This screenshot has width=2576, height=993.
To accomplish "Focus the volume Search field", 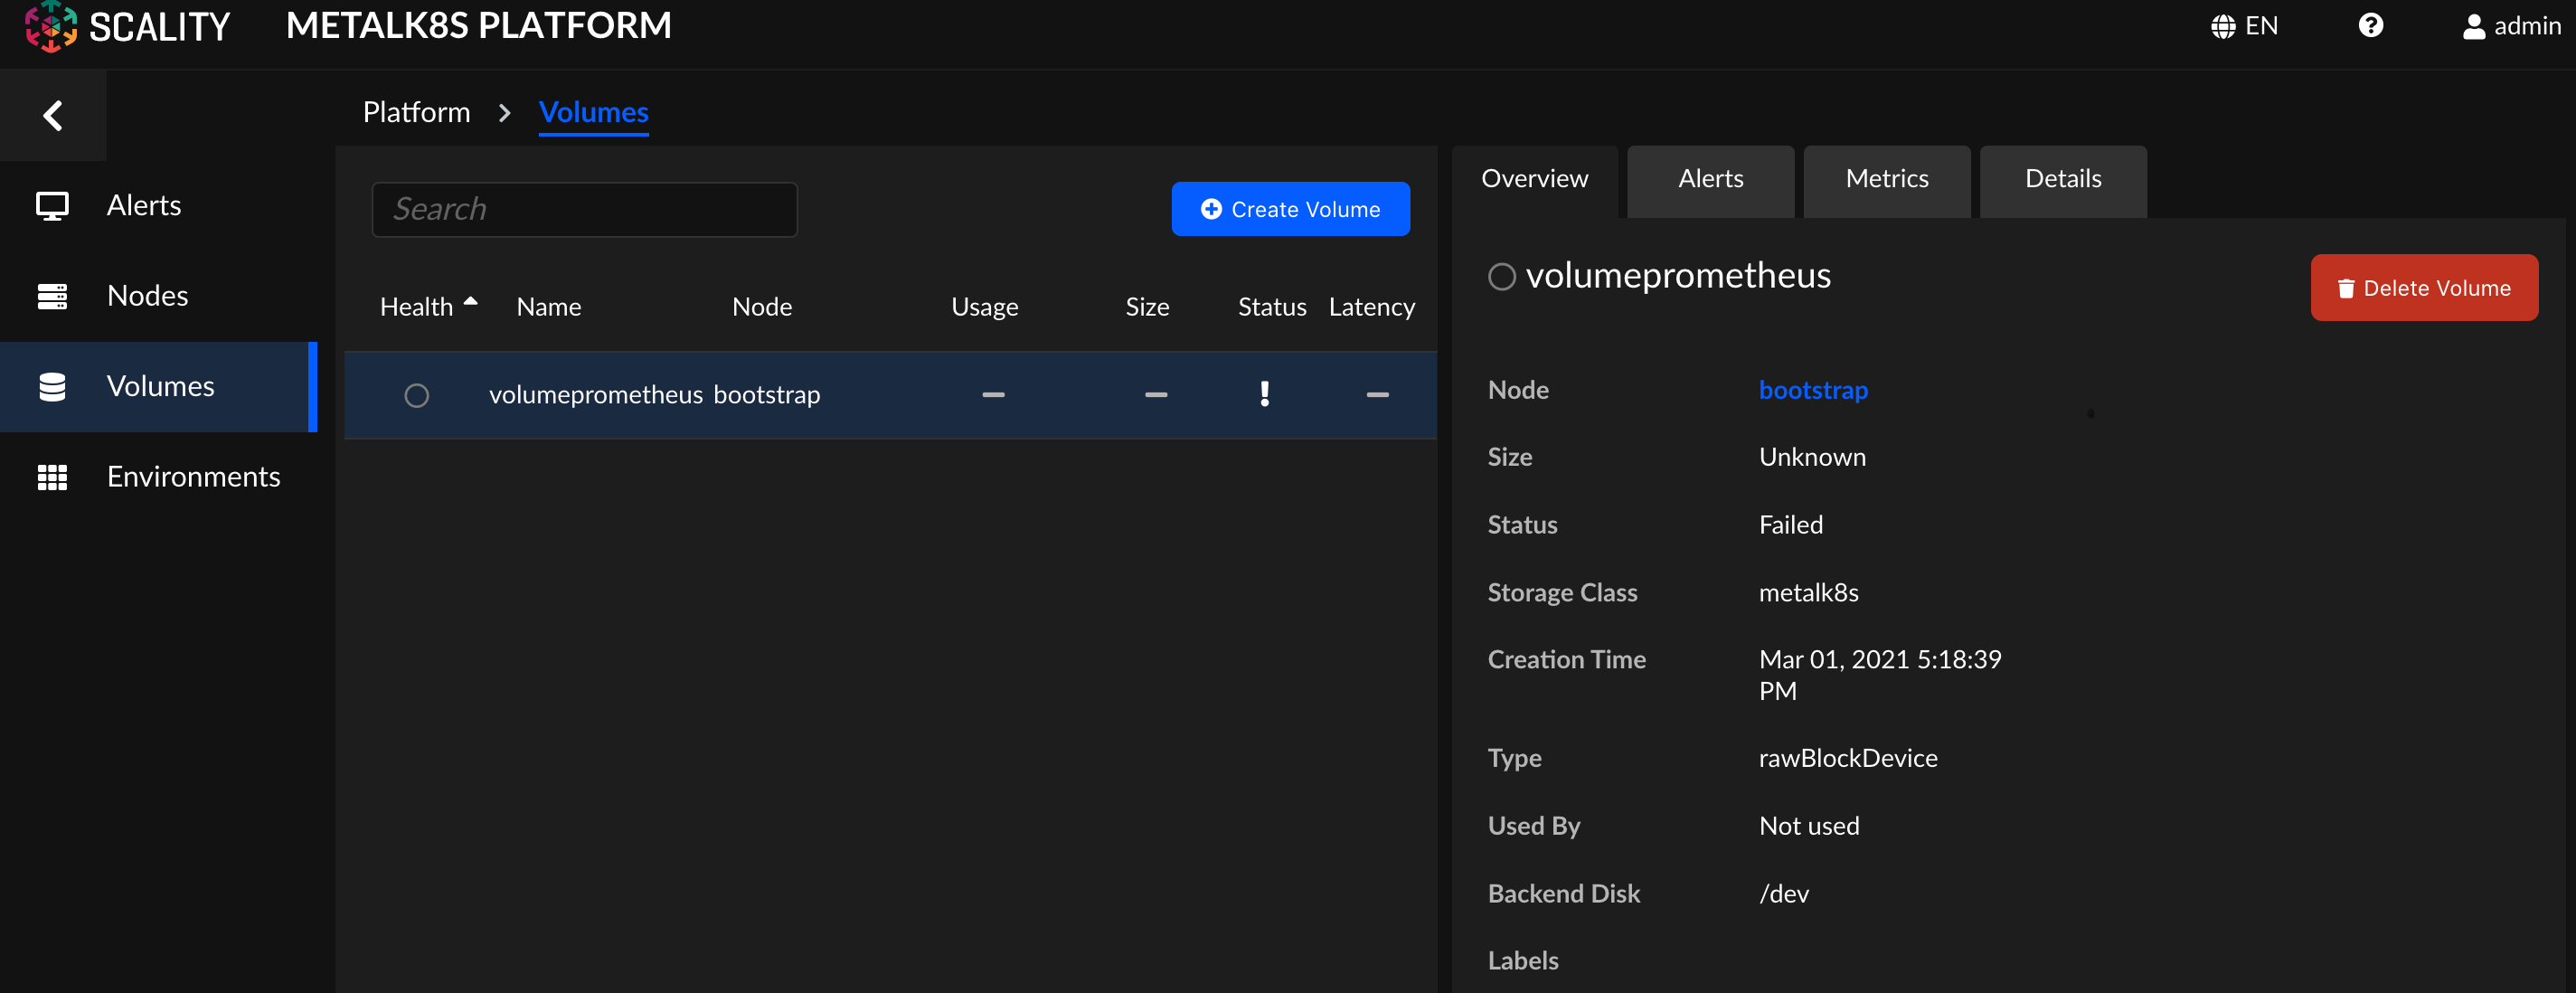I will click(x=585, y=209).
